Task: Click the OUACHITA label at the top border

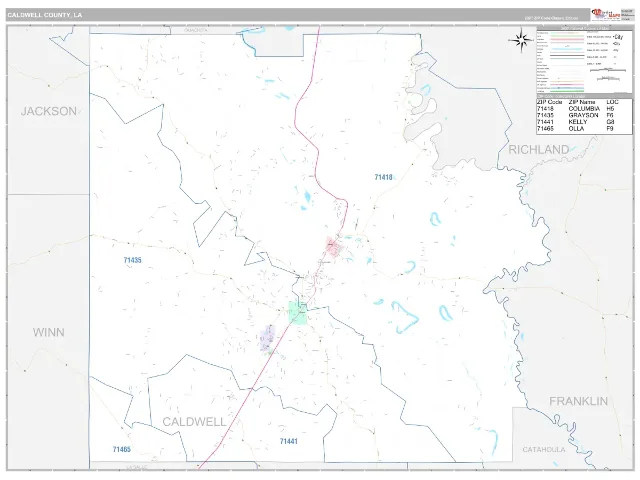Action: point(196,30)
